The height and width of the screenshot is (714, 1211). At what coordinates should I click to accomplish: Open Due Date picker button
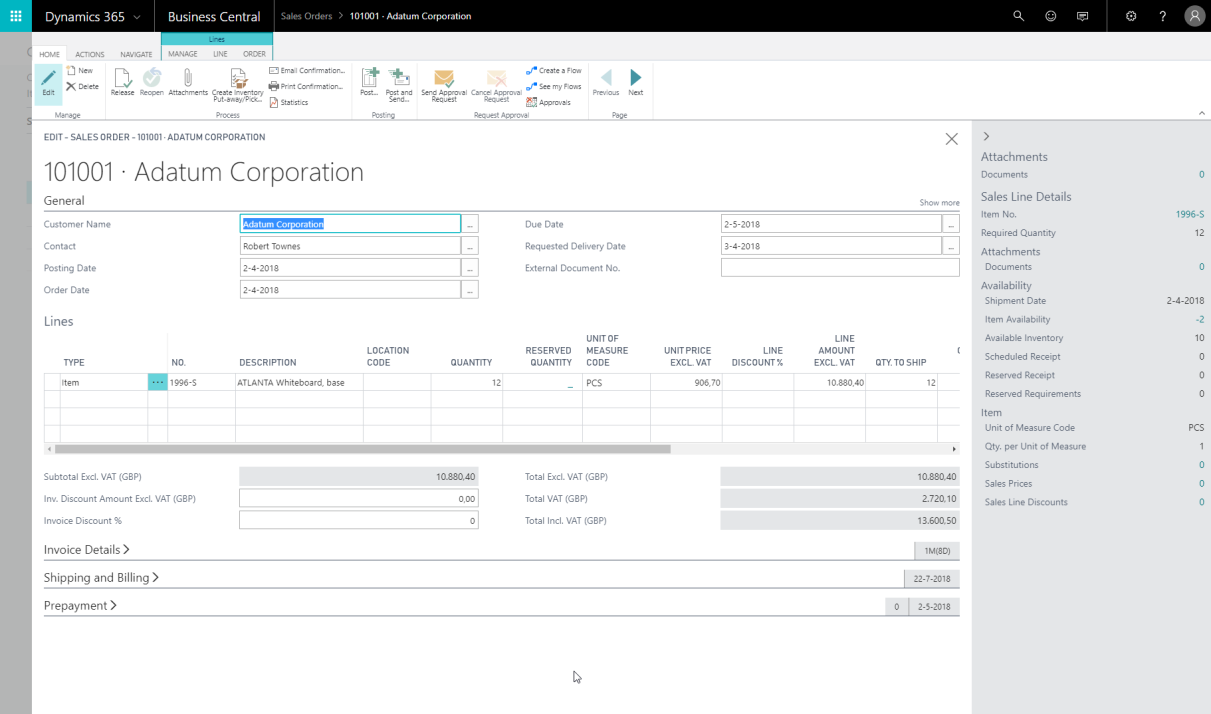click(951, 224)
